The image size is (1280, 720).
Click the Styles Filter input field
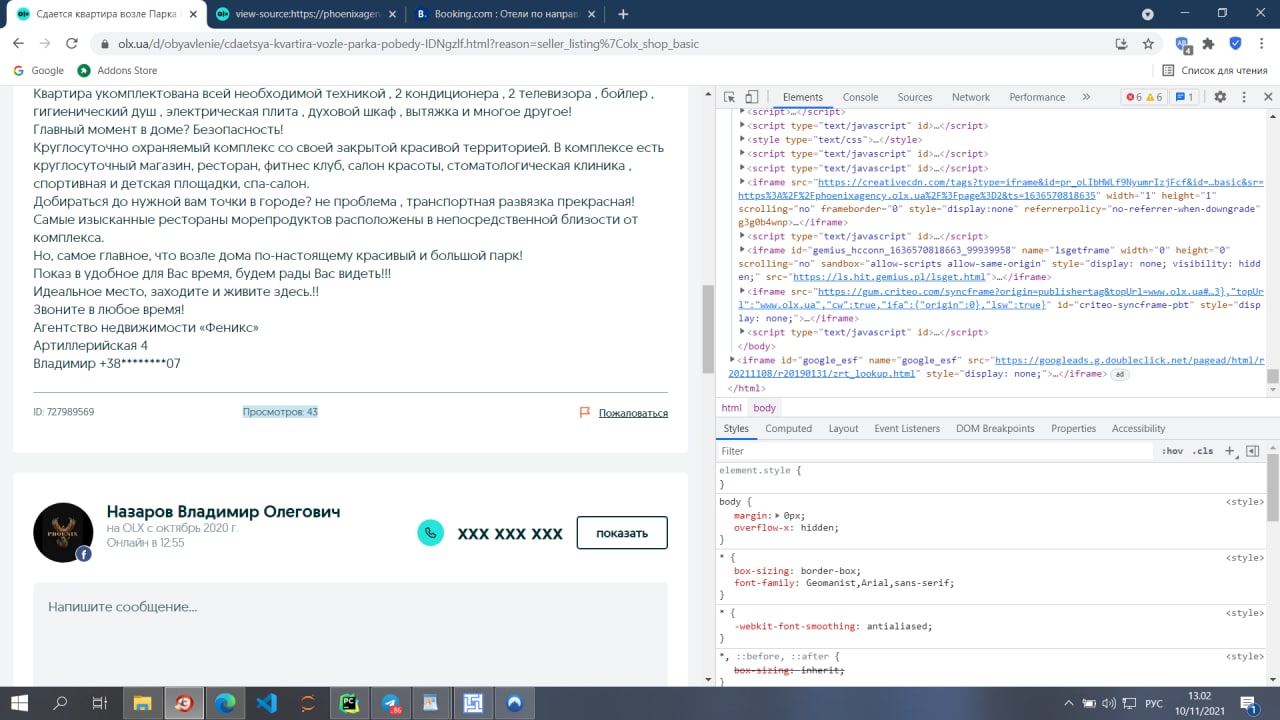[x=935, y=451]
